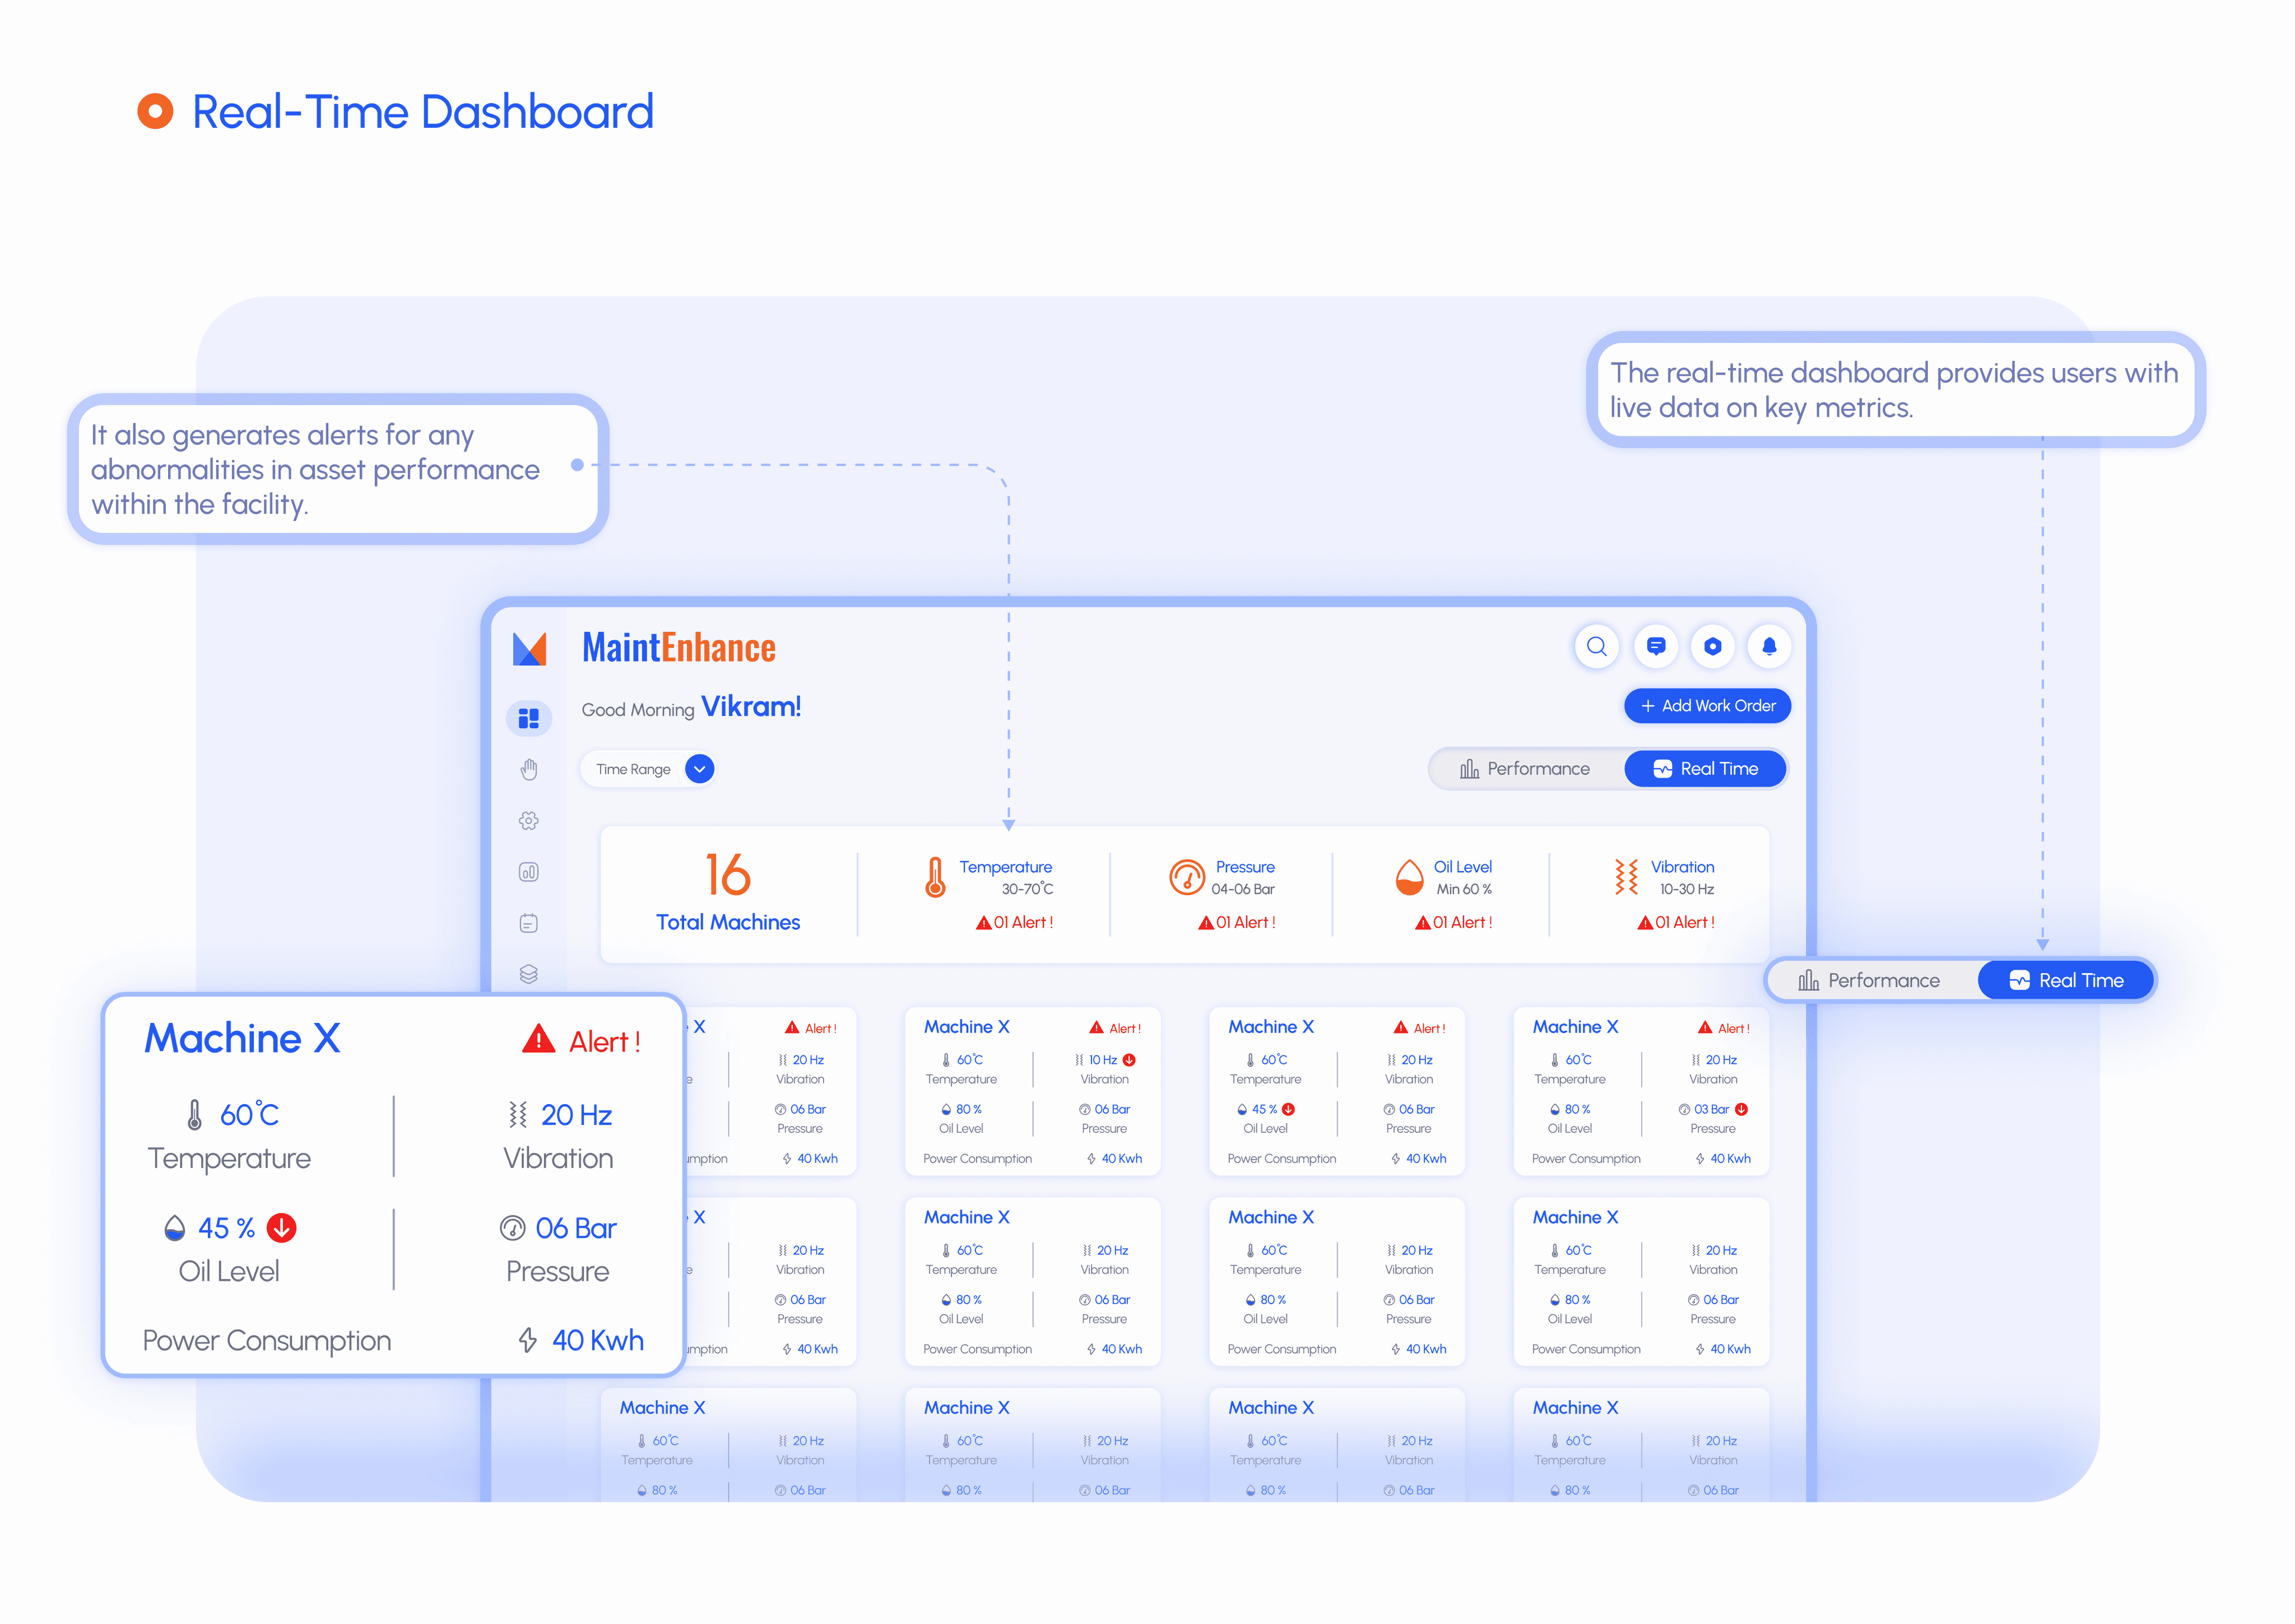Select Real Time toggle in dashboard header
Image resolution: width=2295 pixels, height=1624 pixels.
pos(1705,769)
